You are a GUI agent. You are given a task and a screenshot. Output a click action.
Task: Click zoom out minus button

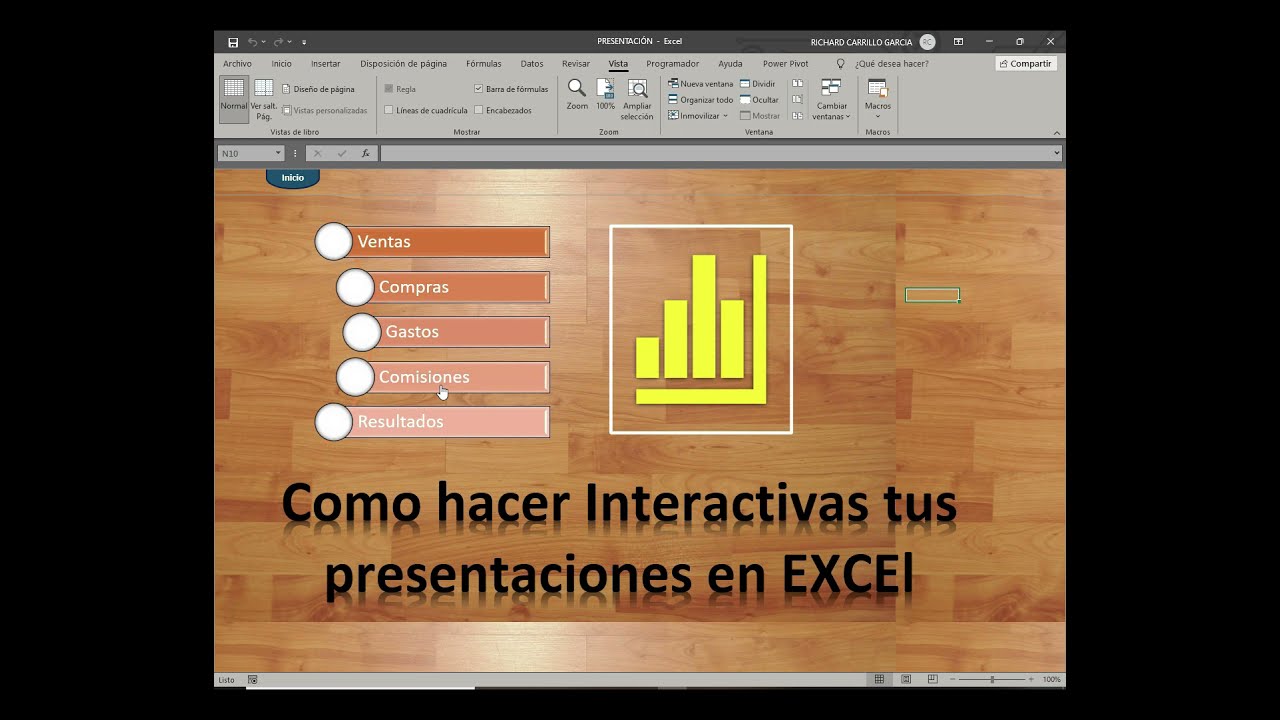953,679
